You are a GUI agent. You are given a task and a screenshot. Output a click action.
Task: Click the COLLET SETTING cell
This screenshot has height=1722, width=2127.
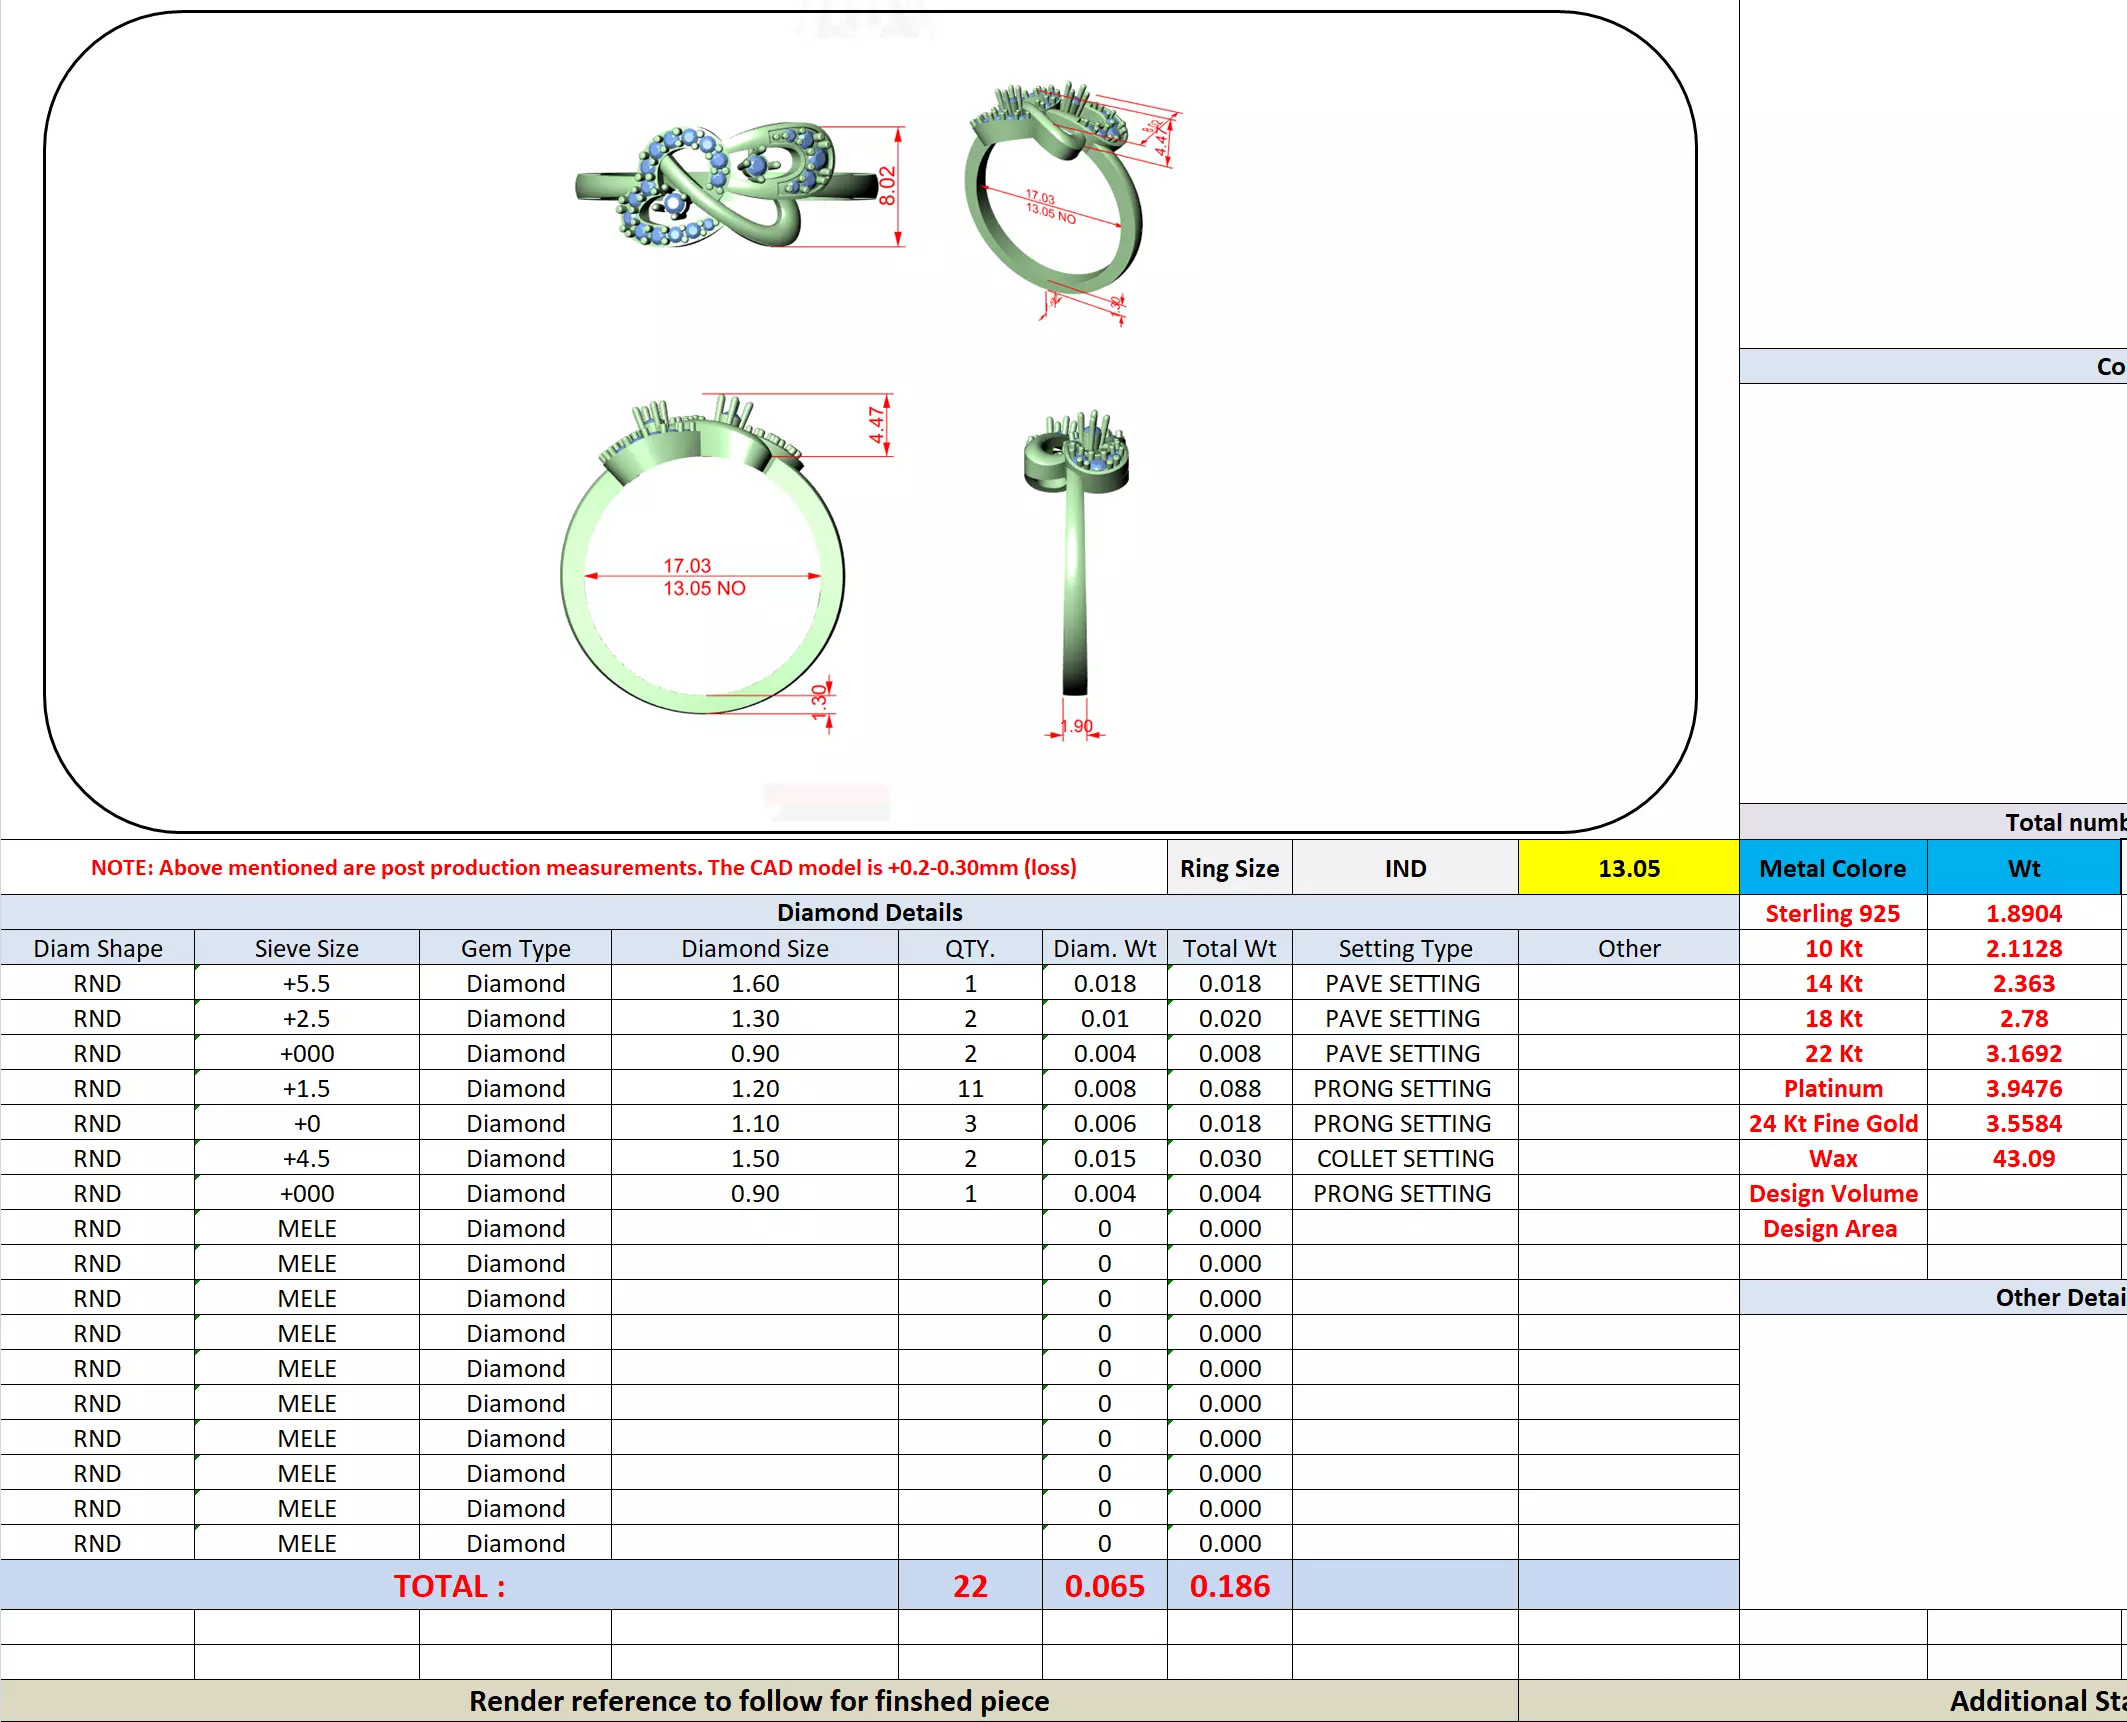pyautogui.click(x=1404, y=1158)
